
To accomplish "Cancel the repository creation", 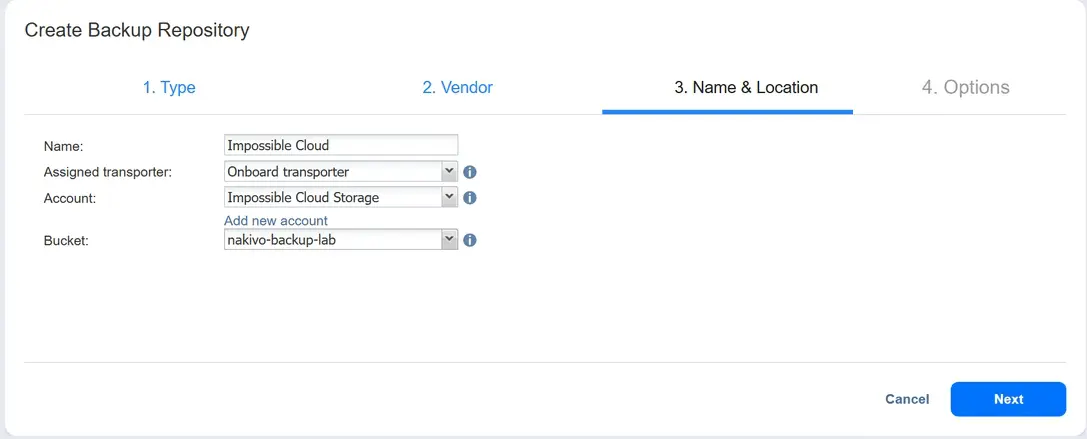I will [x=907, y=399].
